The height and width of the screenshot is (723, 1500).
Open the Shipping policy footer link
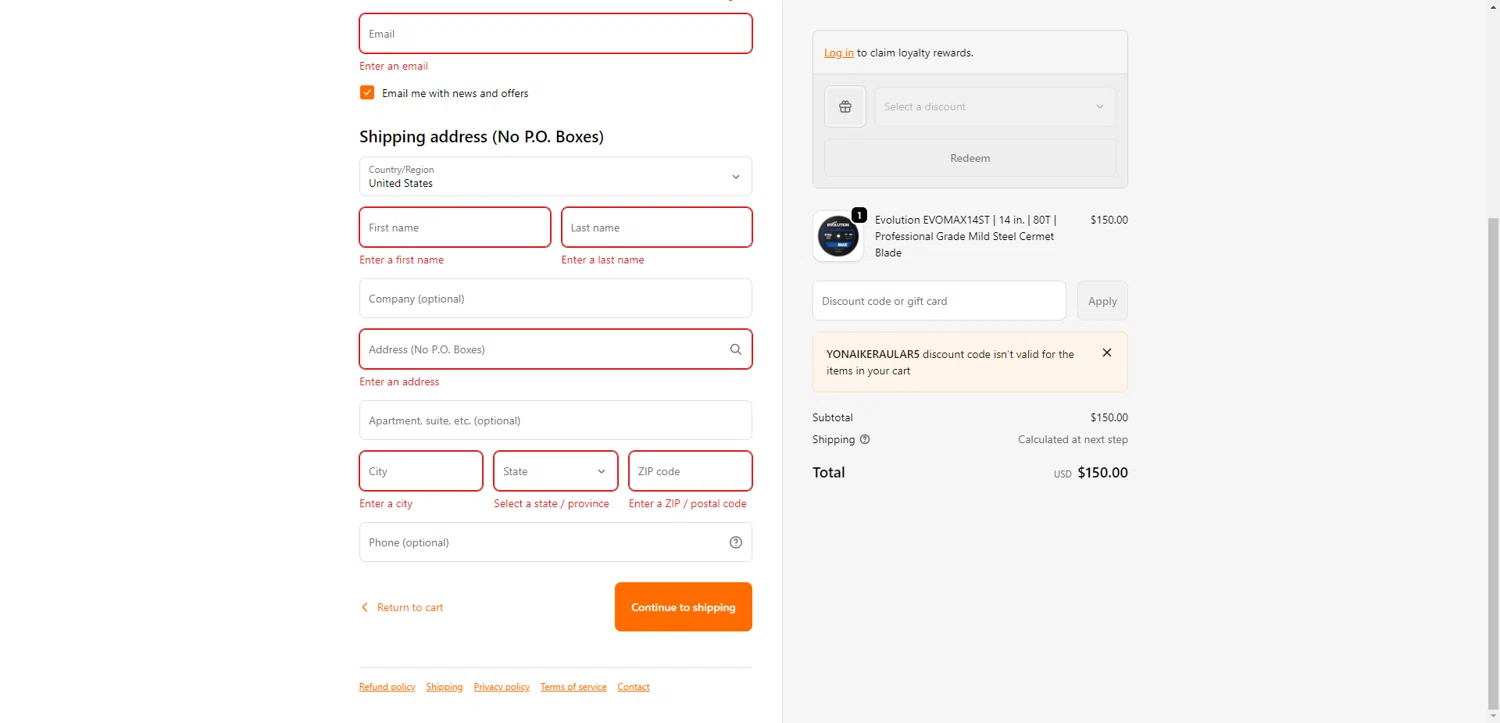(x=444, y=687)
